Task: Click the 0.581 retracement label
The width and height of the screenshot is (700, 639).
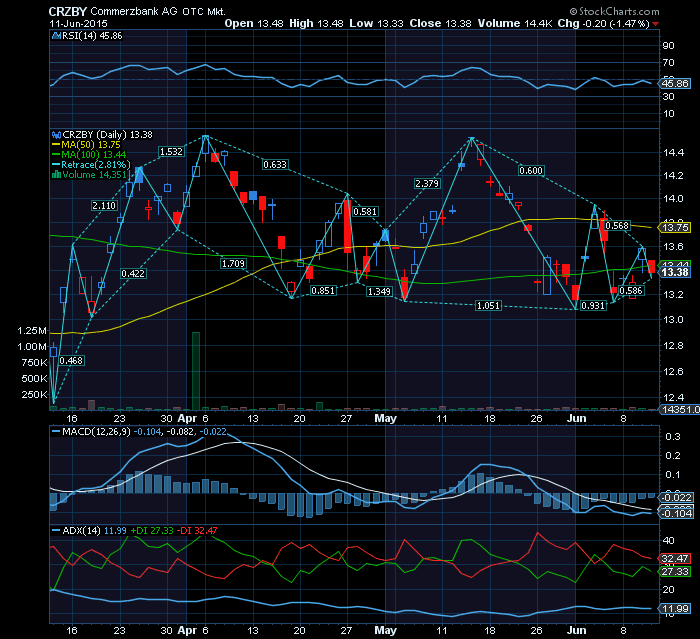Action: [x=365, y=211]
